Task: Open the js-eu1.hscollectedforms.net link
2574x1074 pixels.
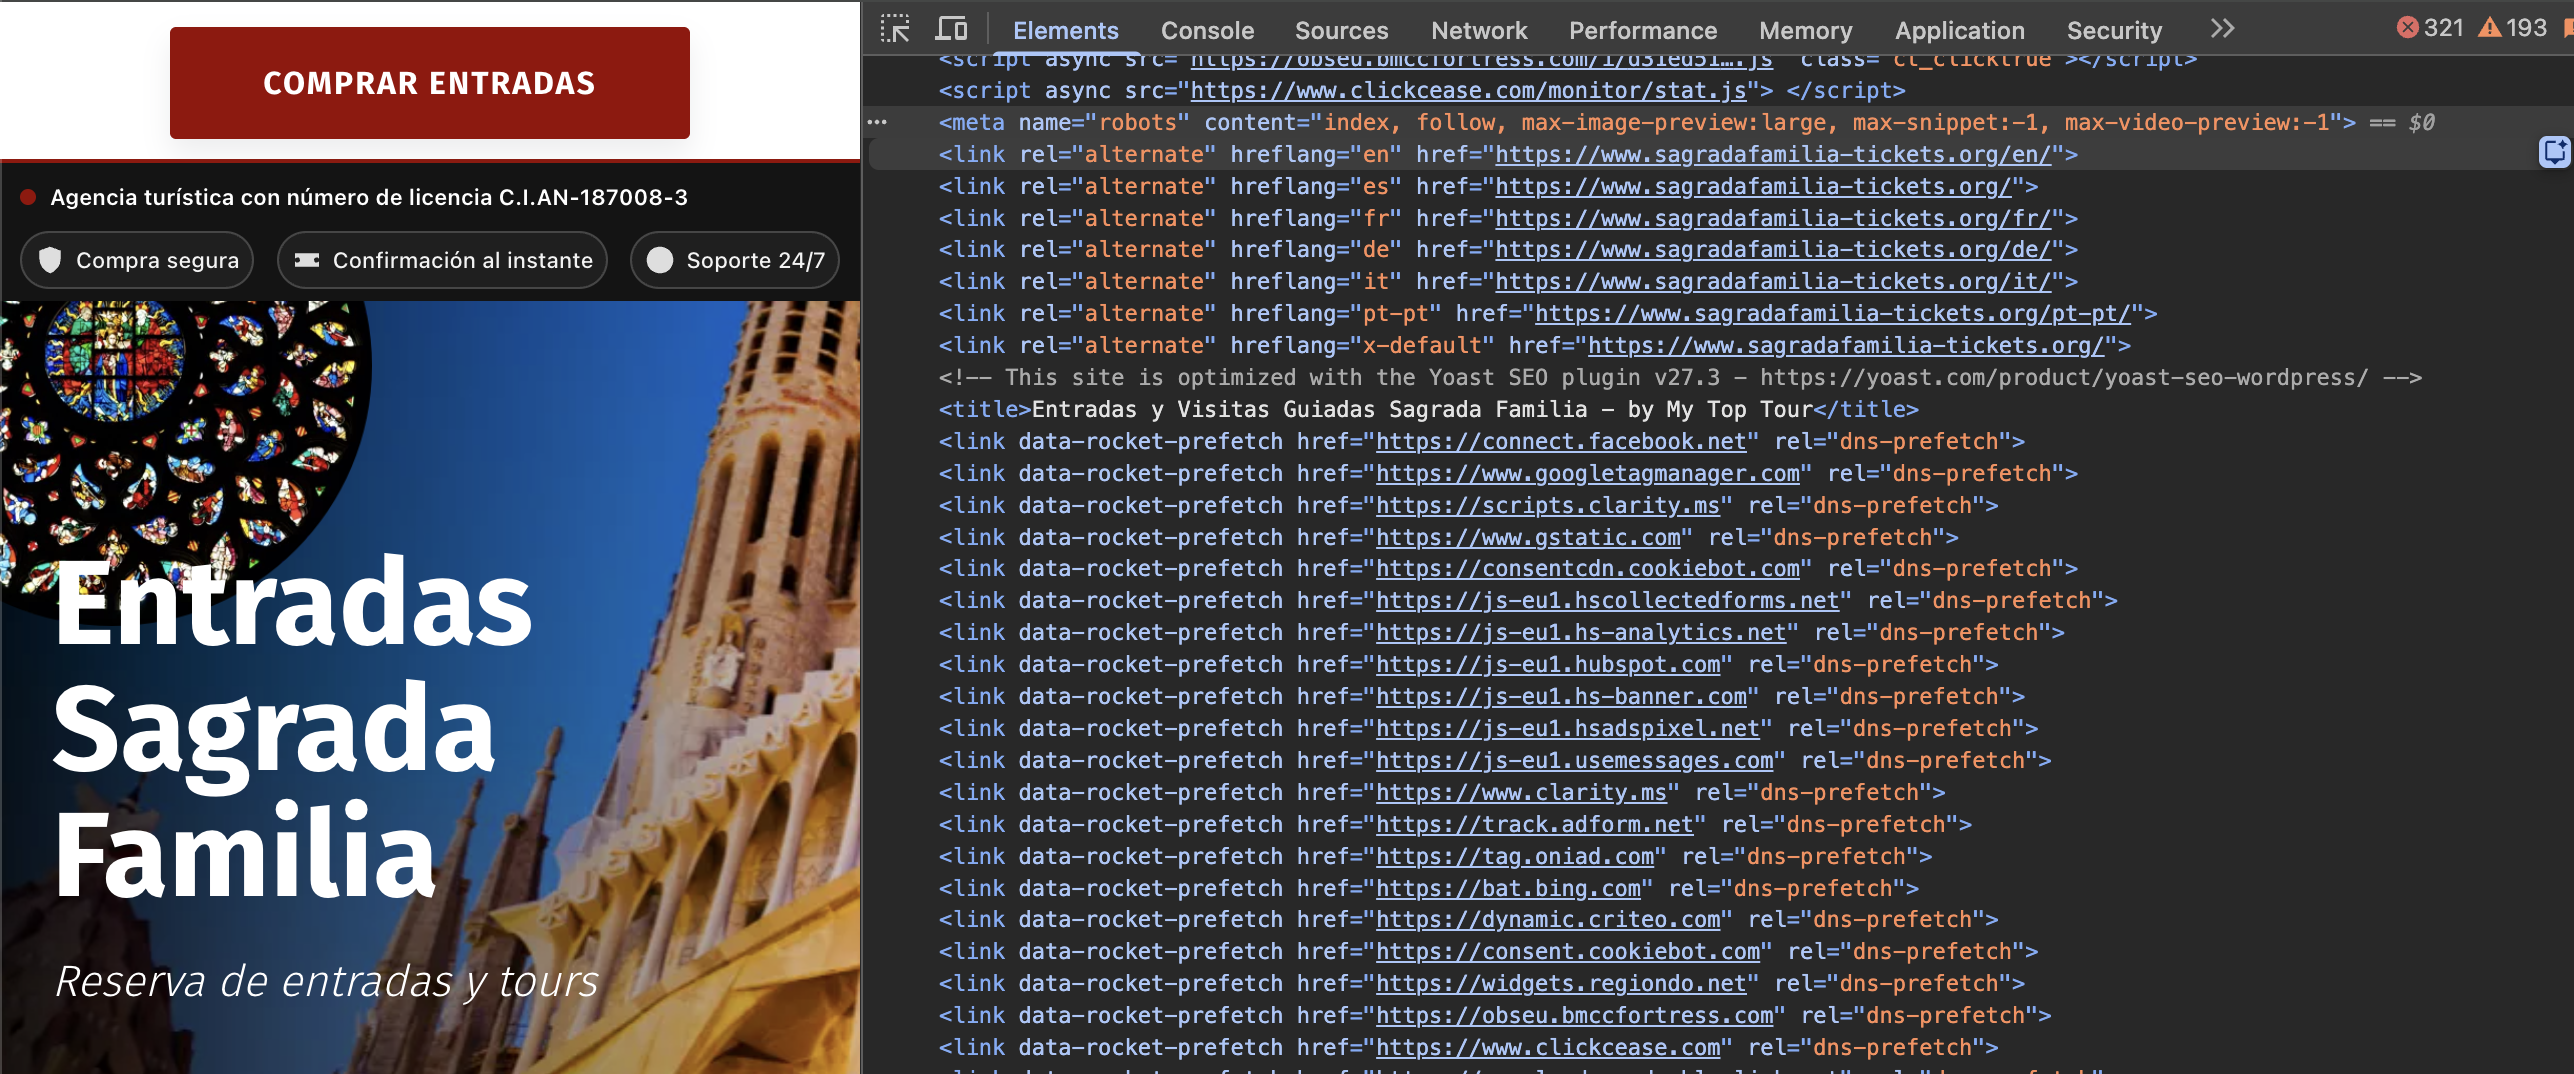Action: pyautogui.click(x=1607, y=600)
